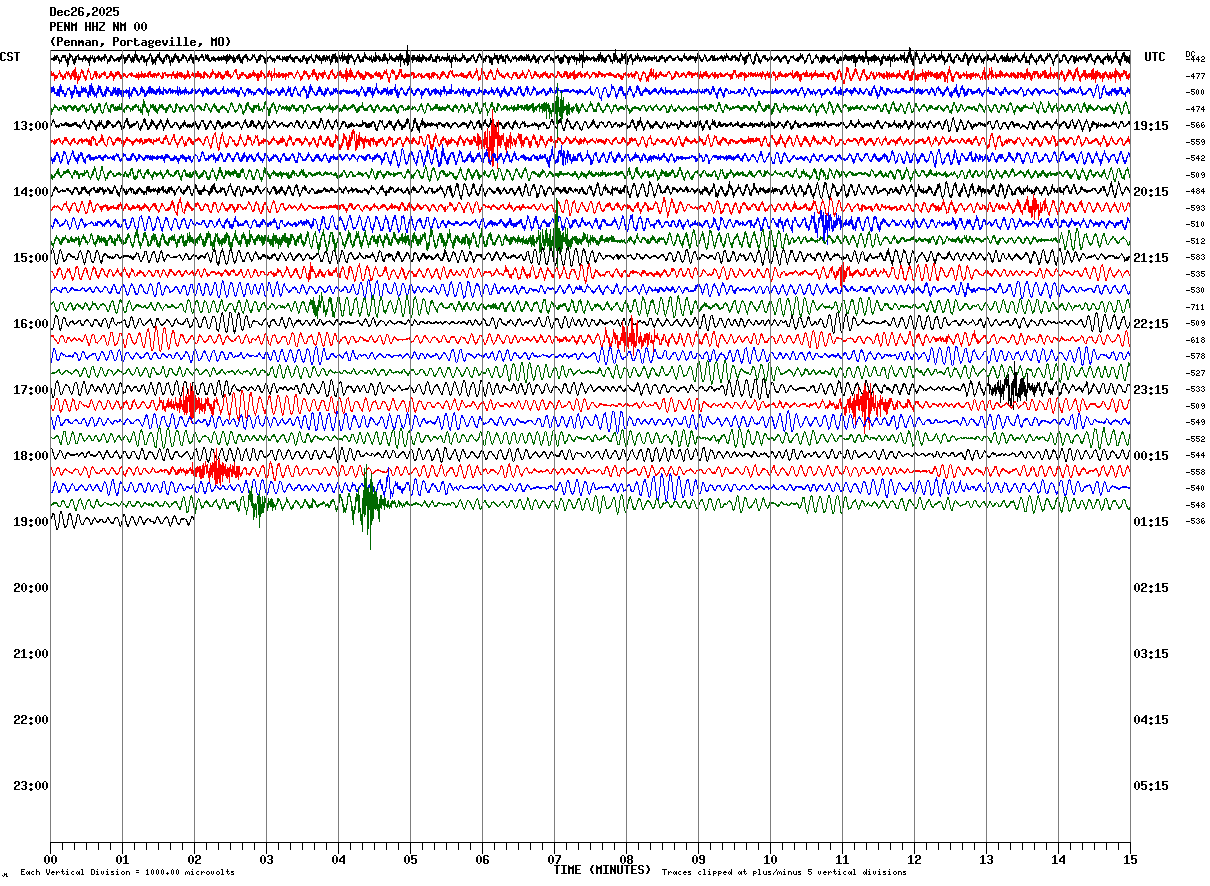This screenshot has height=886, width=1210.
Task: Select the "18:00" CST time label
Action: (31, 456)
